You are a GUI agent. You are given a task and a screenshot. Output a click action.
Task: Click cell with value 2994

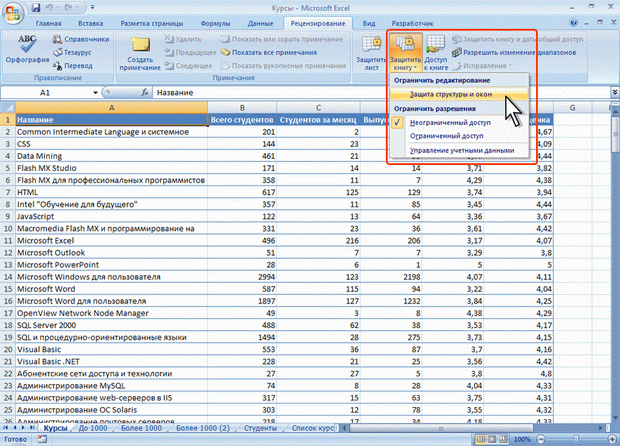coord(242,277)
